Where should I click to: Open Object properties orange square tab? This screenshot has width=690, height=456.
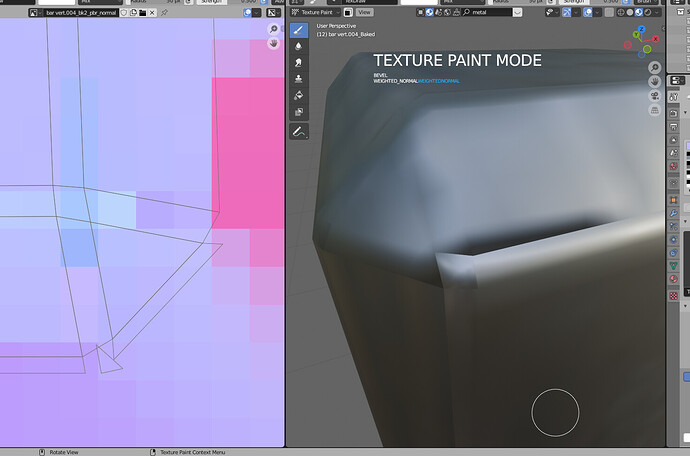click(x=674, y=200)
